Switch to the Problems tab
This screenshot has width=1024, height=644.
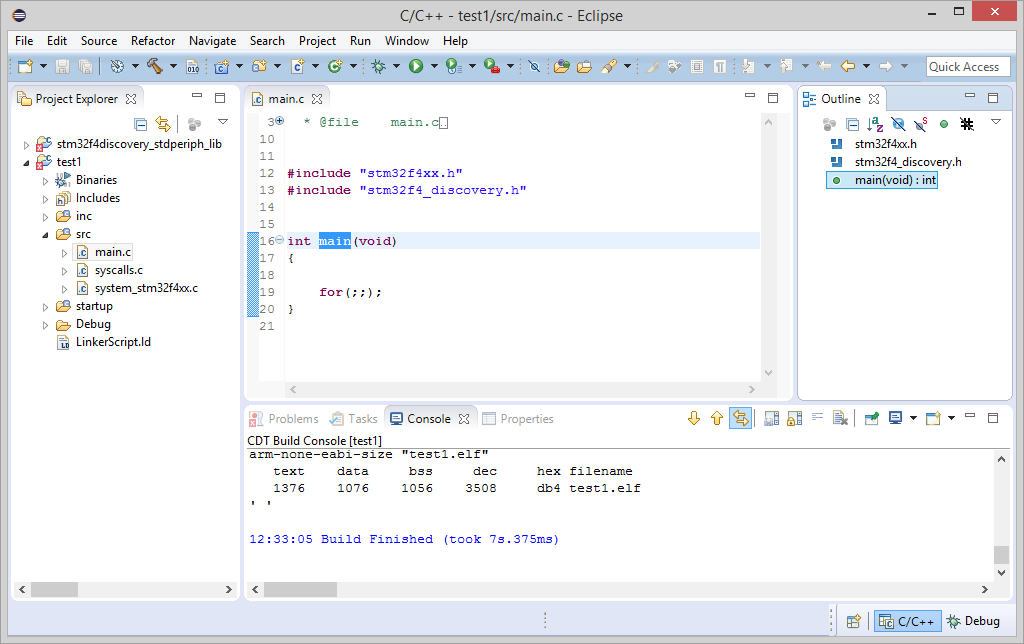(x=292, y=419)
